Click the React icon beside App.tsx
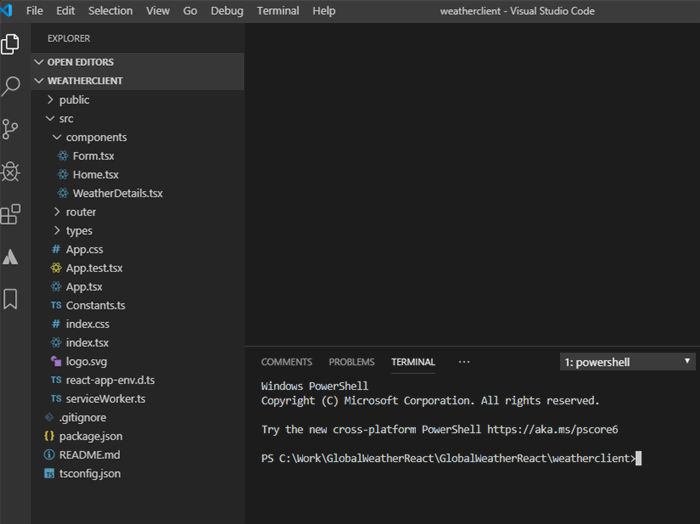Image resolution: width=700 pixels, height=524 pixels. point(56,287)
